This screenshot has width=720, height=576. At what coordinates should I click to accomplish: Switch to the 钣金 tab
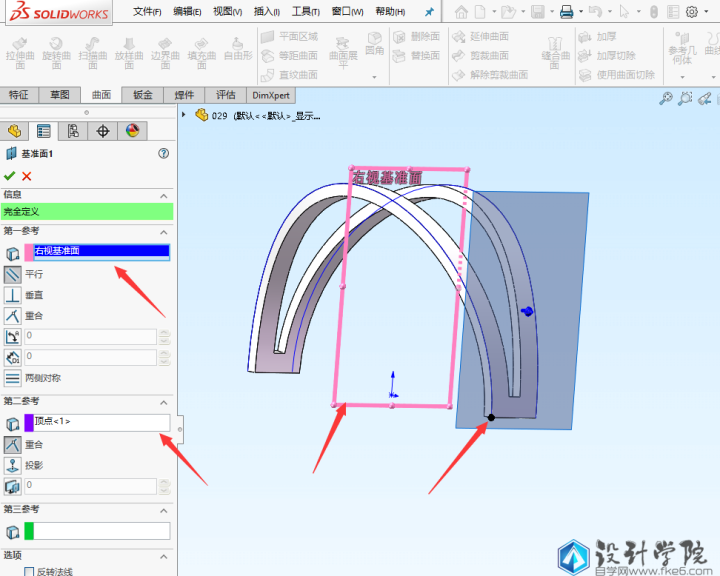tap(143, 95)
